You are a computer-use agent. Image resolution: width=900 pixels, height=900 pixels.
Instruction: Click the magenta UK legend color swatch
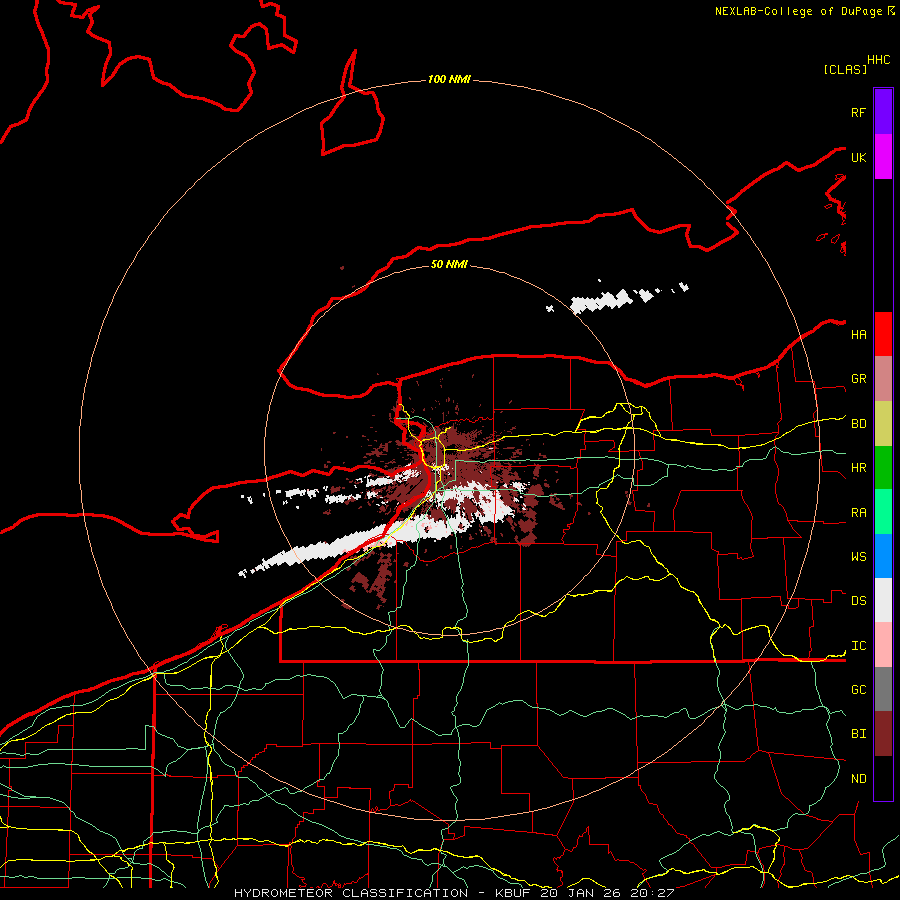pos(883,157)
